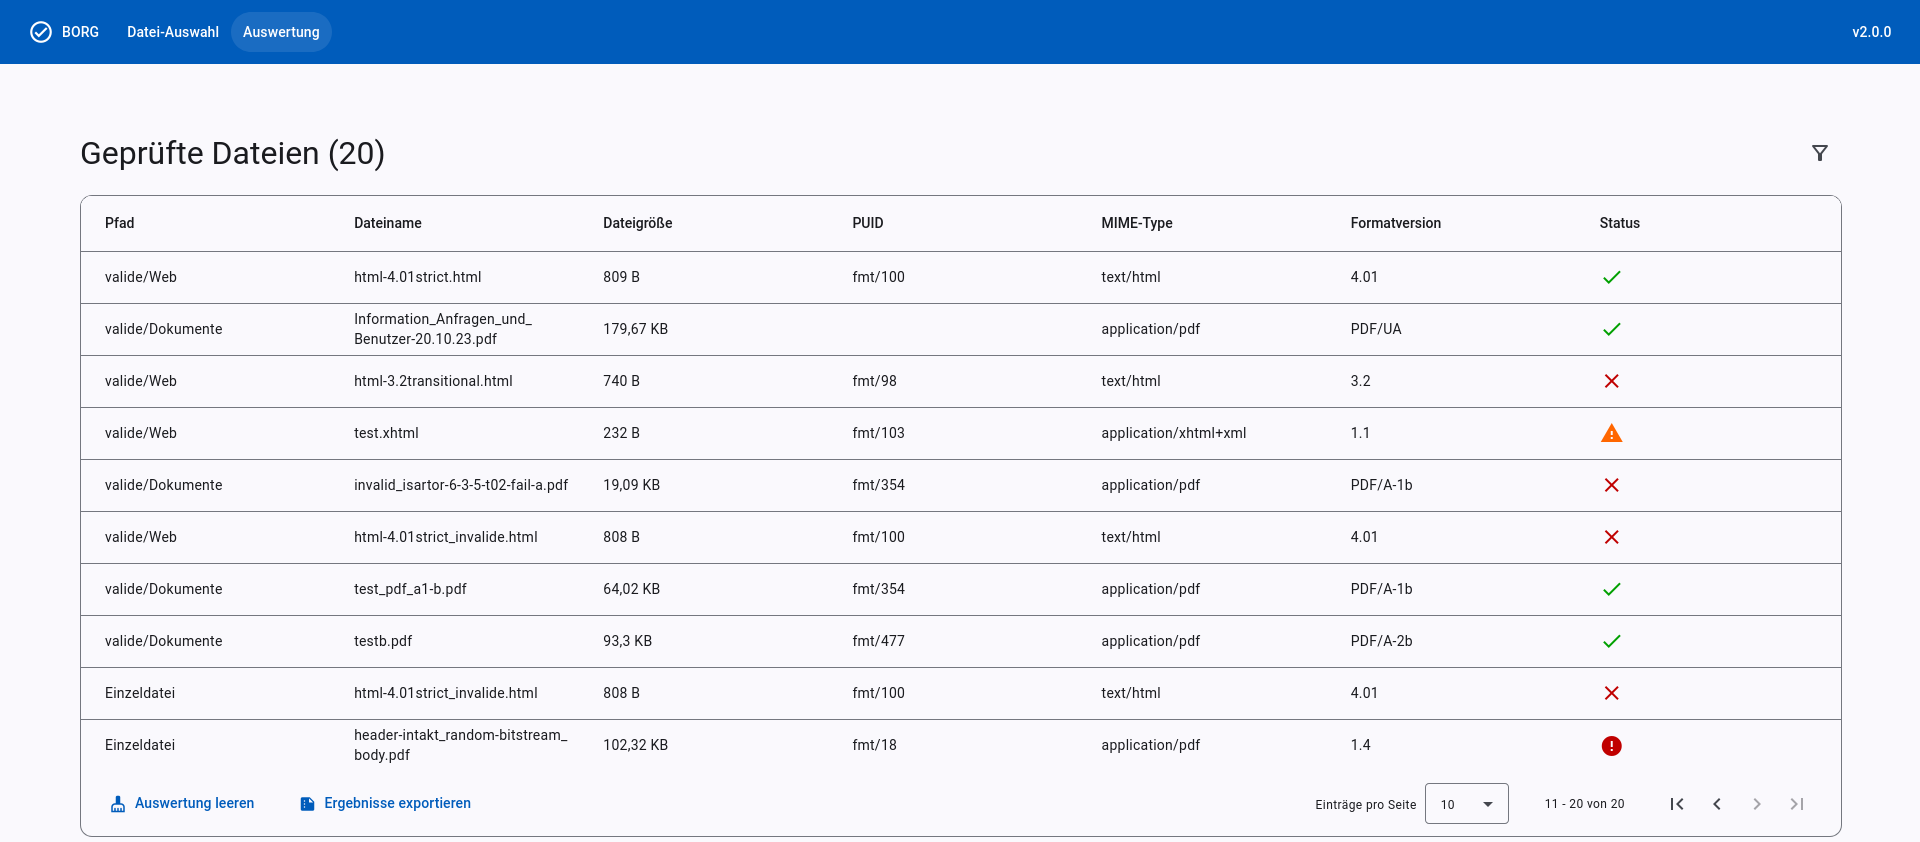Click the fmt/18 PUID cell

(x=874, y=745)
